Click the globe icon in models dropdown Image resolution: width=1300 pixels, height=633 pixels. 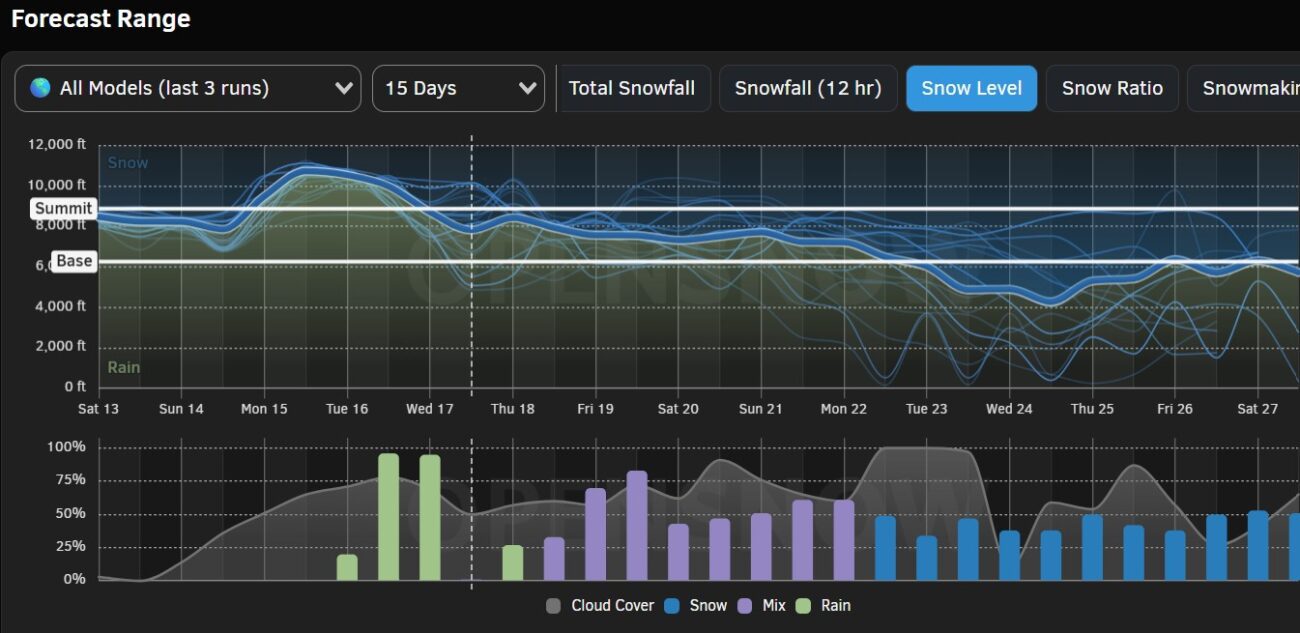(40, 88)
